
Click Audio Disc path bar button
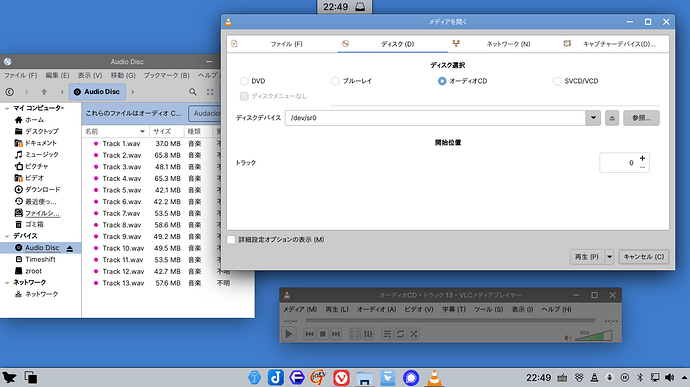(x=97, y=92)
